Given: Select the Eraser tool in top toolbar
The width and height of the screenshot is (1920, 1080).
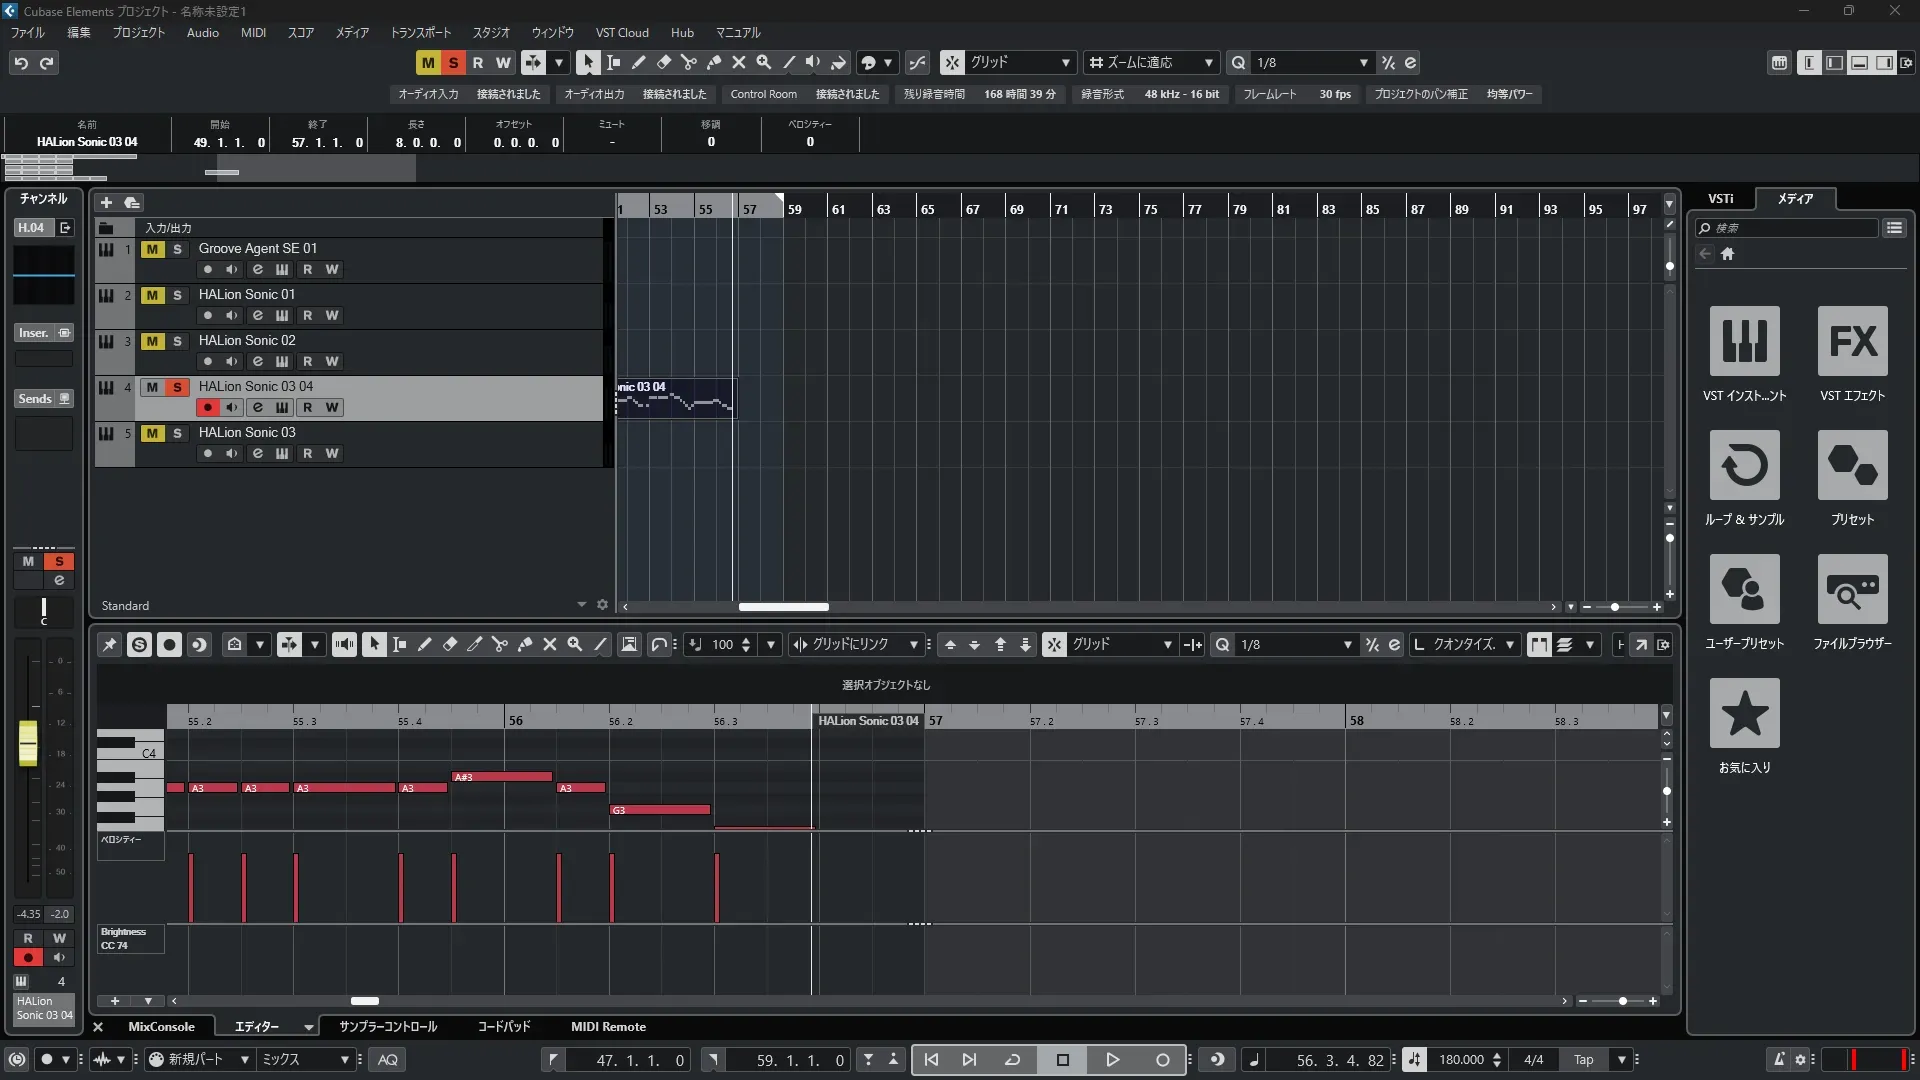Looking at the screenshot, I should (663, 62).
